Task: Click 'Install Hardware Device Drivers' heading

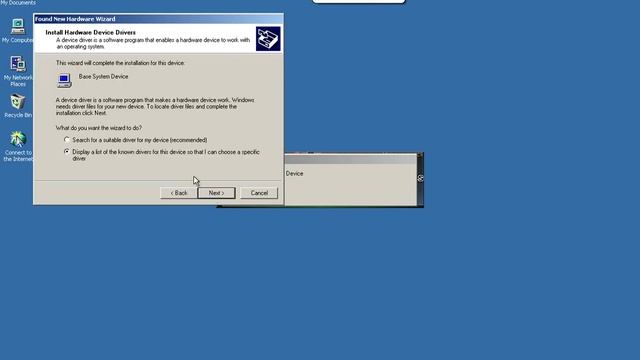Action: point(91,32)
